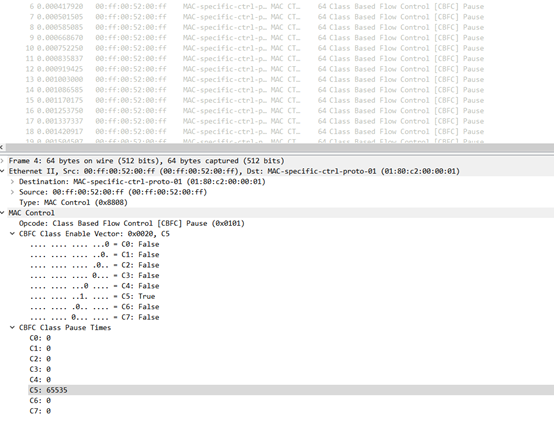Screen dimensions: 555x428
Task: Select the C0: False bit line
Action: point(95,244)
